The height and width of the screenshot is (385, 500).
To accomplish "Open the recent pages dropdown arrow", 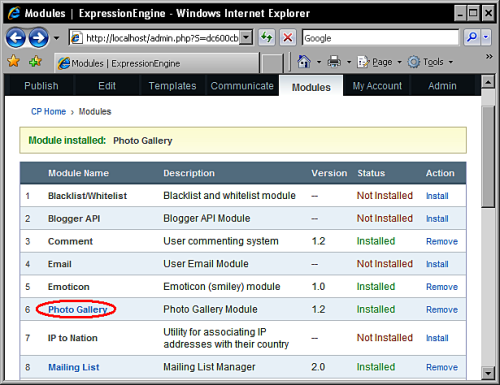I will point(56,38).
